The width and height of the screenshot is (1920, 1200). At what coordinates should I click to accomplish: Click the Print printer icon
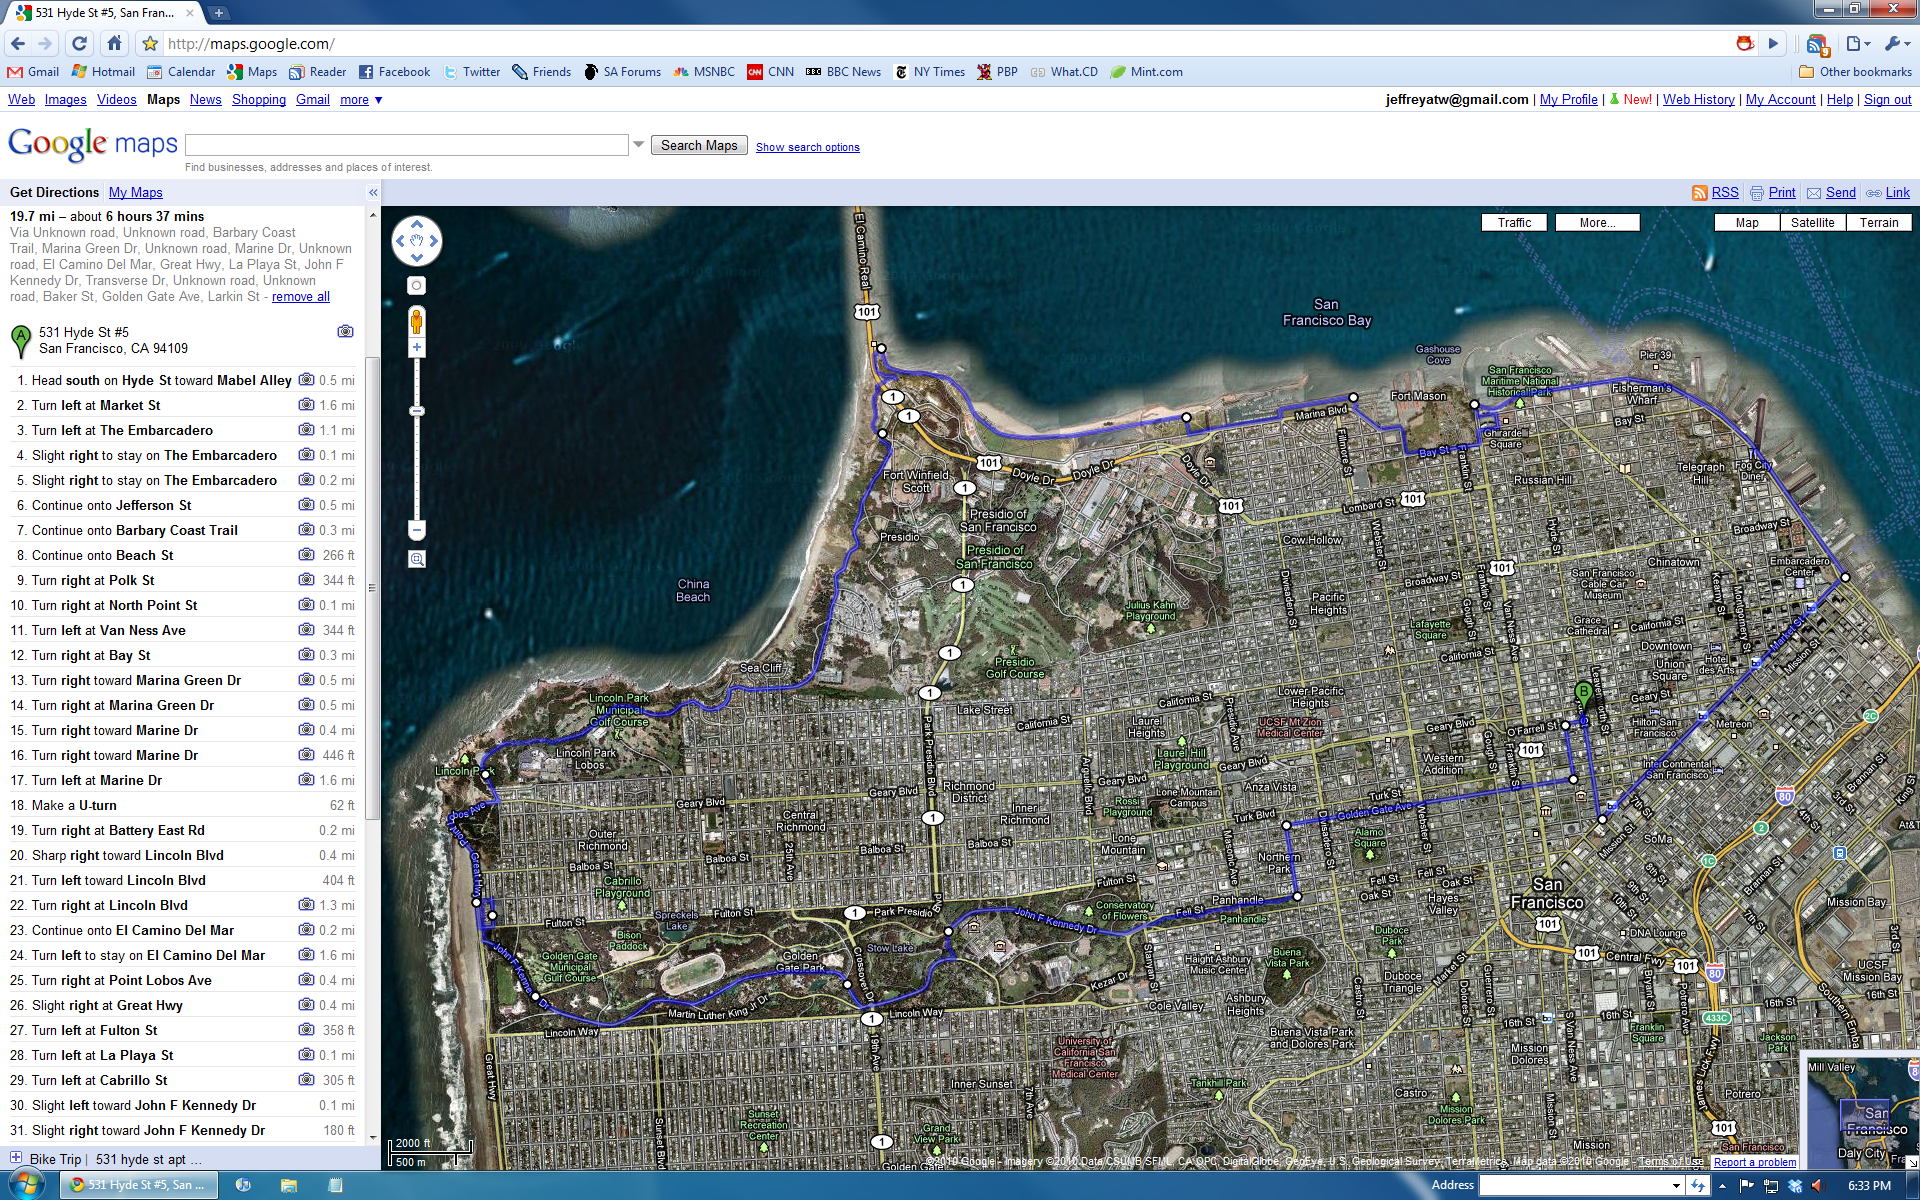(x=1756, y=193)
